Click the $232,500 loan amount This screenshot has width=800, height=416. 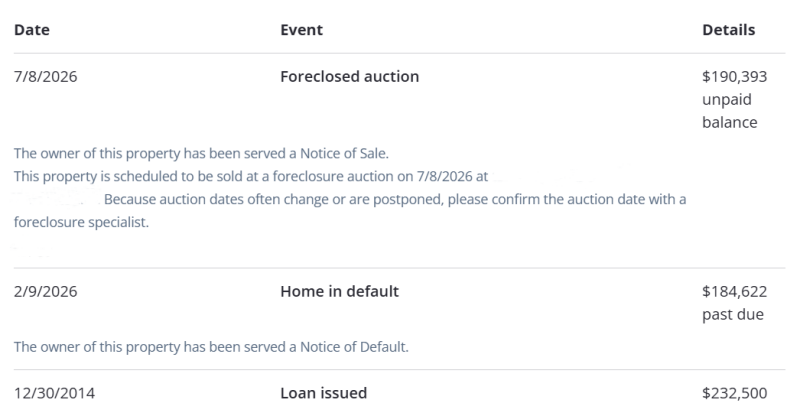pyautogui.click(x=734, y=393)
